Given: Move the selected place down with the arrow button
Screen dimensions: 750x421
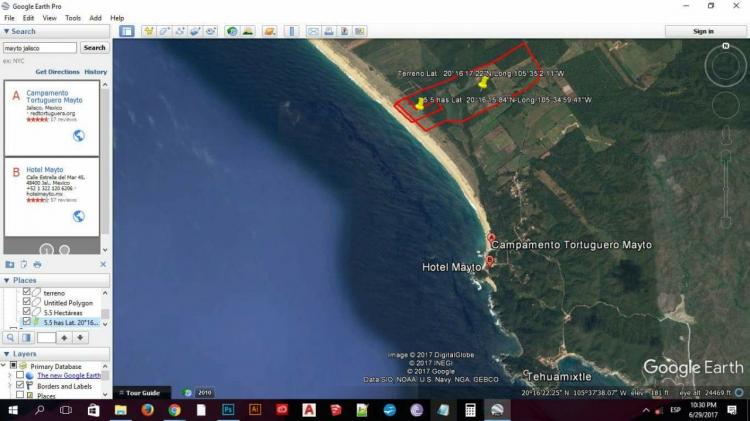Looking at the screenshot, I should click(x=80, y=338).
